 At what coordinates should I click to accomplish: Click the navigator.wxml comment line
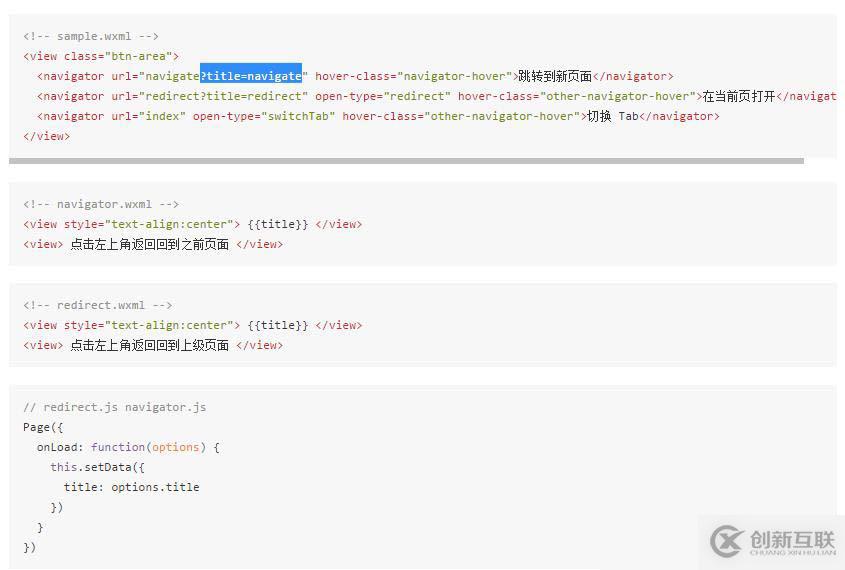[101, 204]
